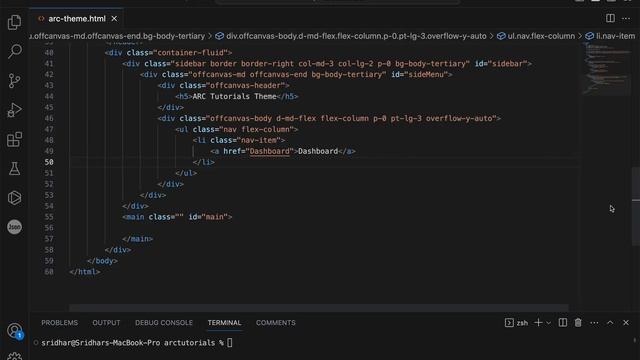Open Run and Debug view
The width and height of the screenshot is (640, 360).
pos(14,110)
